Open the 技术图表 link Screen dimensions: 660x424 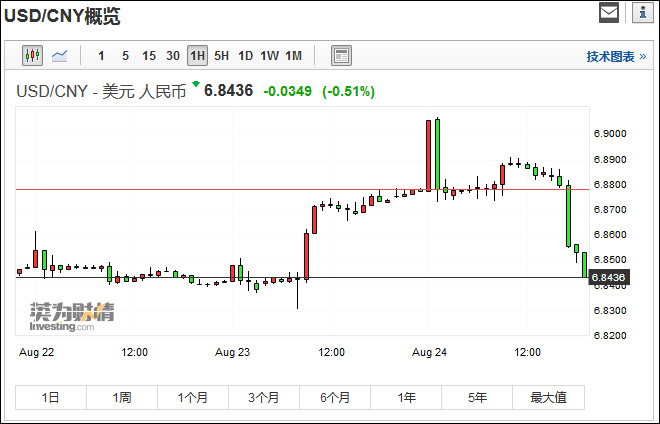(x=616, y=57)
